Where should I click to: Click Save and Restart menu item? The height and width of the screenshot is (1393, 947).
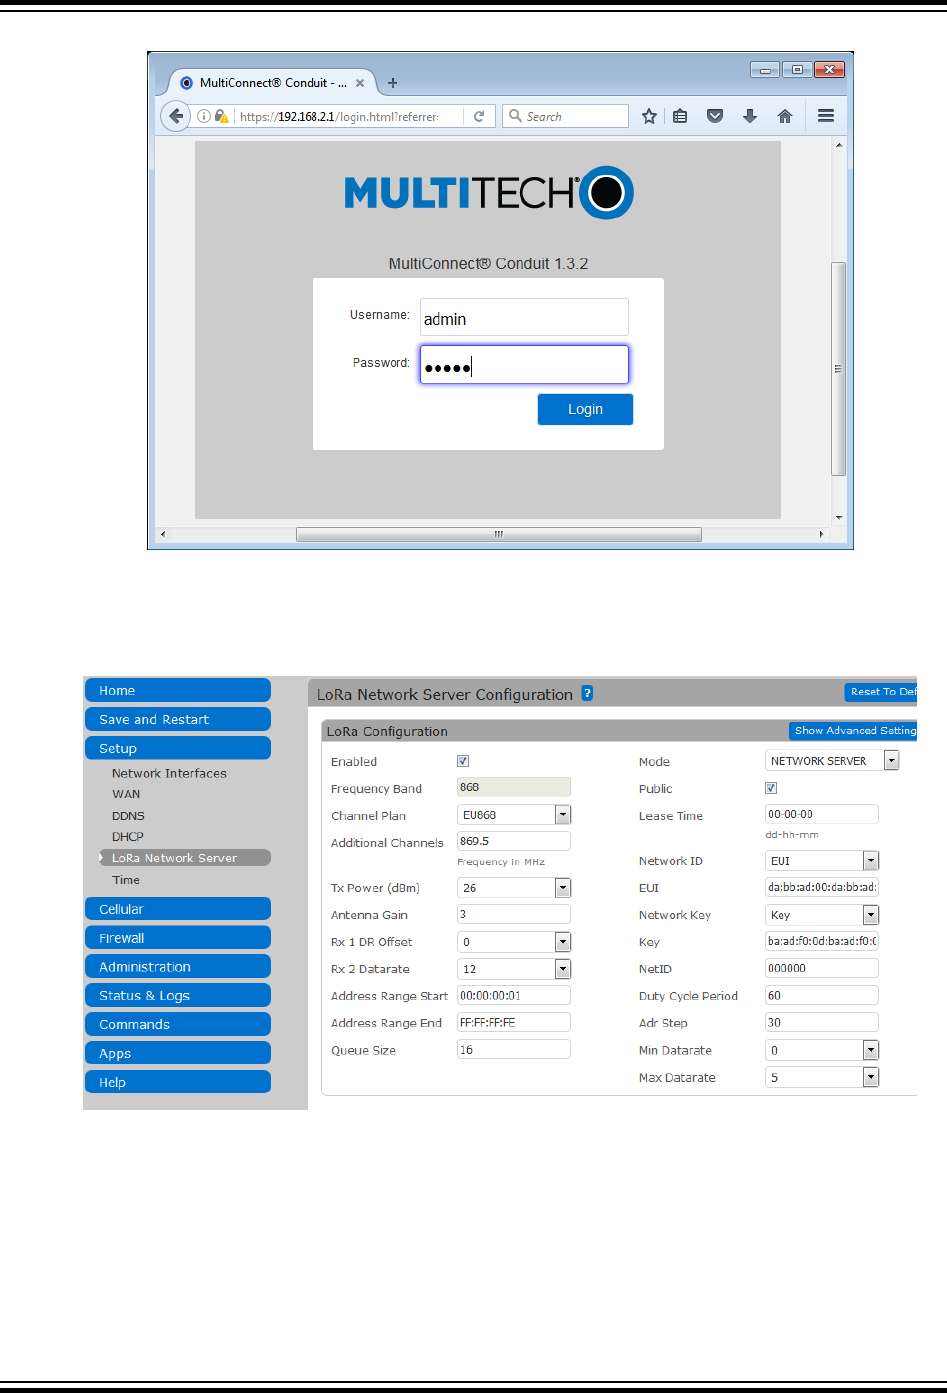tap(177, 720)
